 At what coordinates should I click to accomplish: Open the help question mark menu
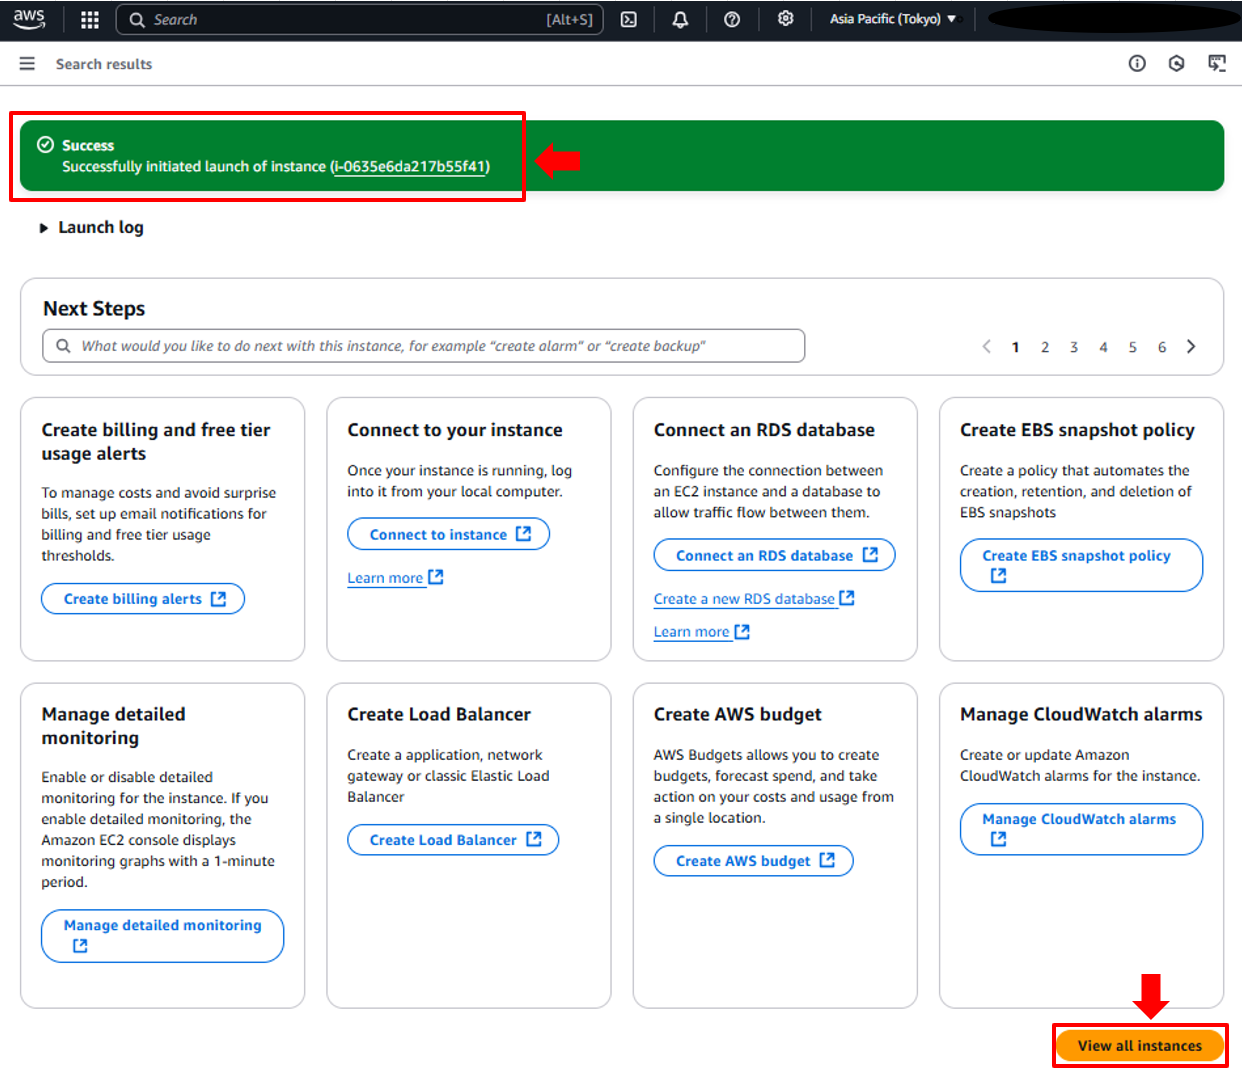point(732,19)
